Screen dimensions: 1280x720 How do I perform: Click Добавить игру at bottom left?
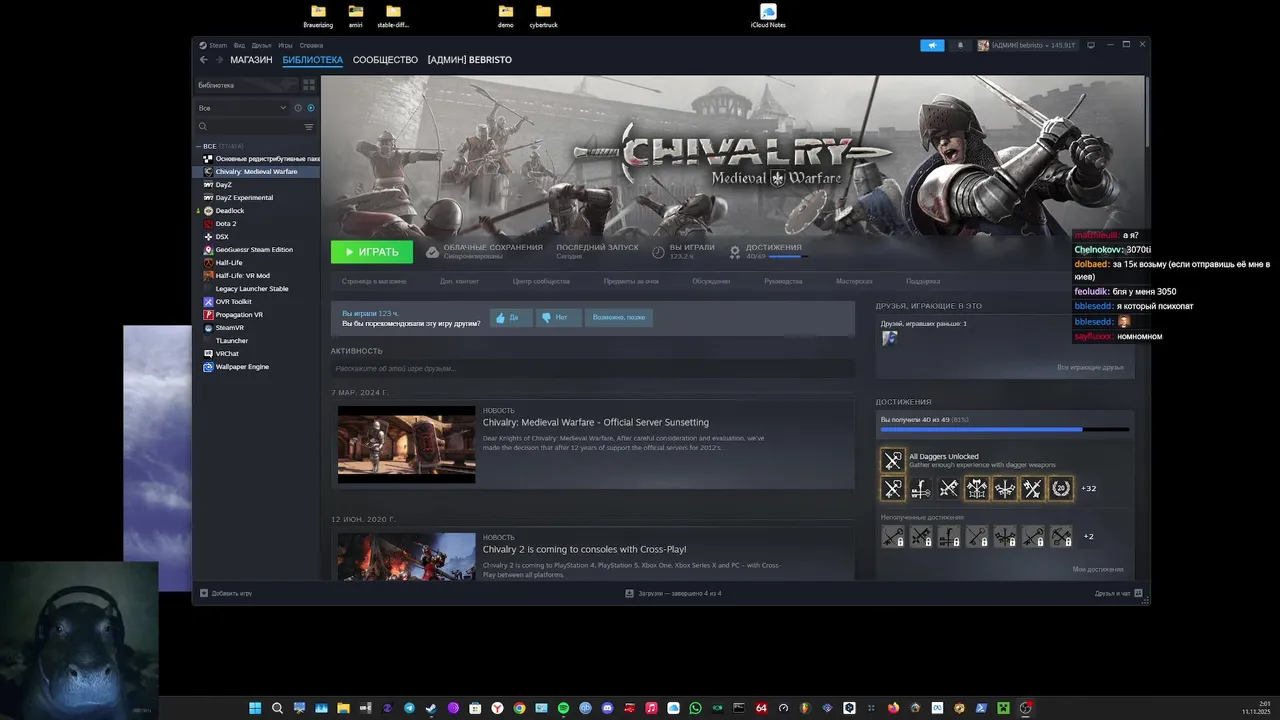(226, 593)
